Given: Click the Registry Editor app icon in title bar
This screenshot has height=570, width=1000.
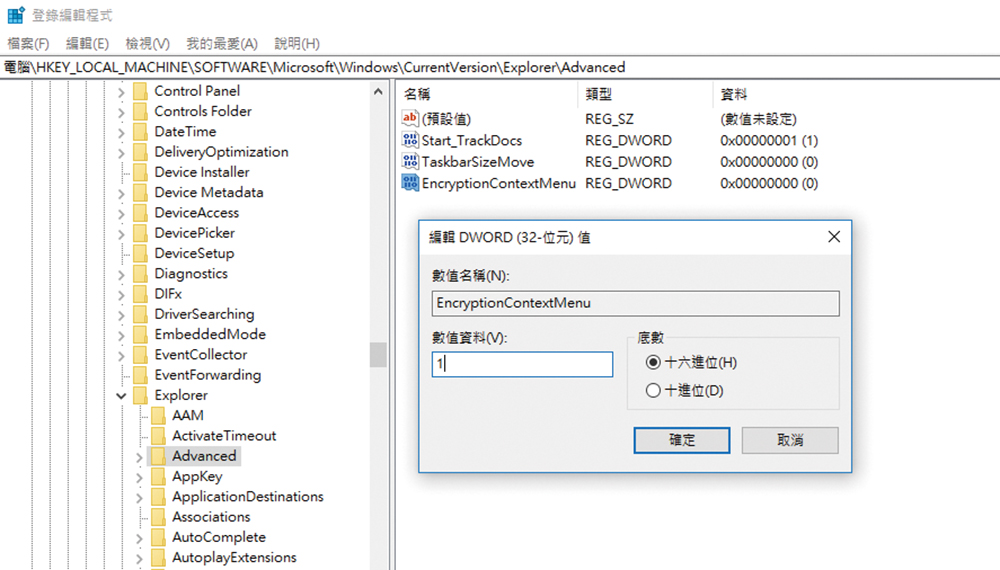Looking at the screenshot, I should pyautogui.click(x=16, y=15).
